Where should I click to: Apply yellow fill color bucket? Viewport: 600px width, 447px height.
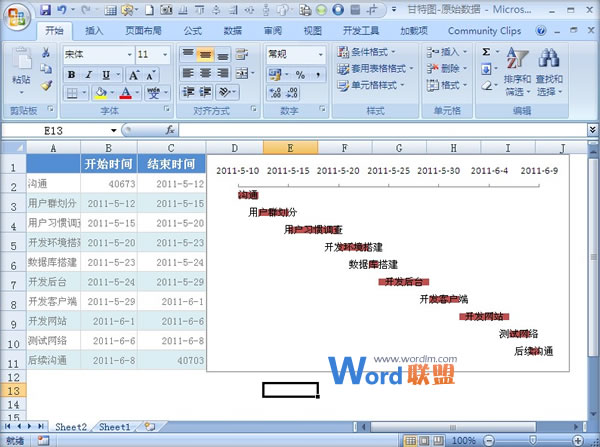pyautogui.click(x=101, y=93)
